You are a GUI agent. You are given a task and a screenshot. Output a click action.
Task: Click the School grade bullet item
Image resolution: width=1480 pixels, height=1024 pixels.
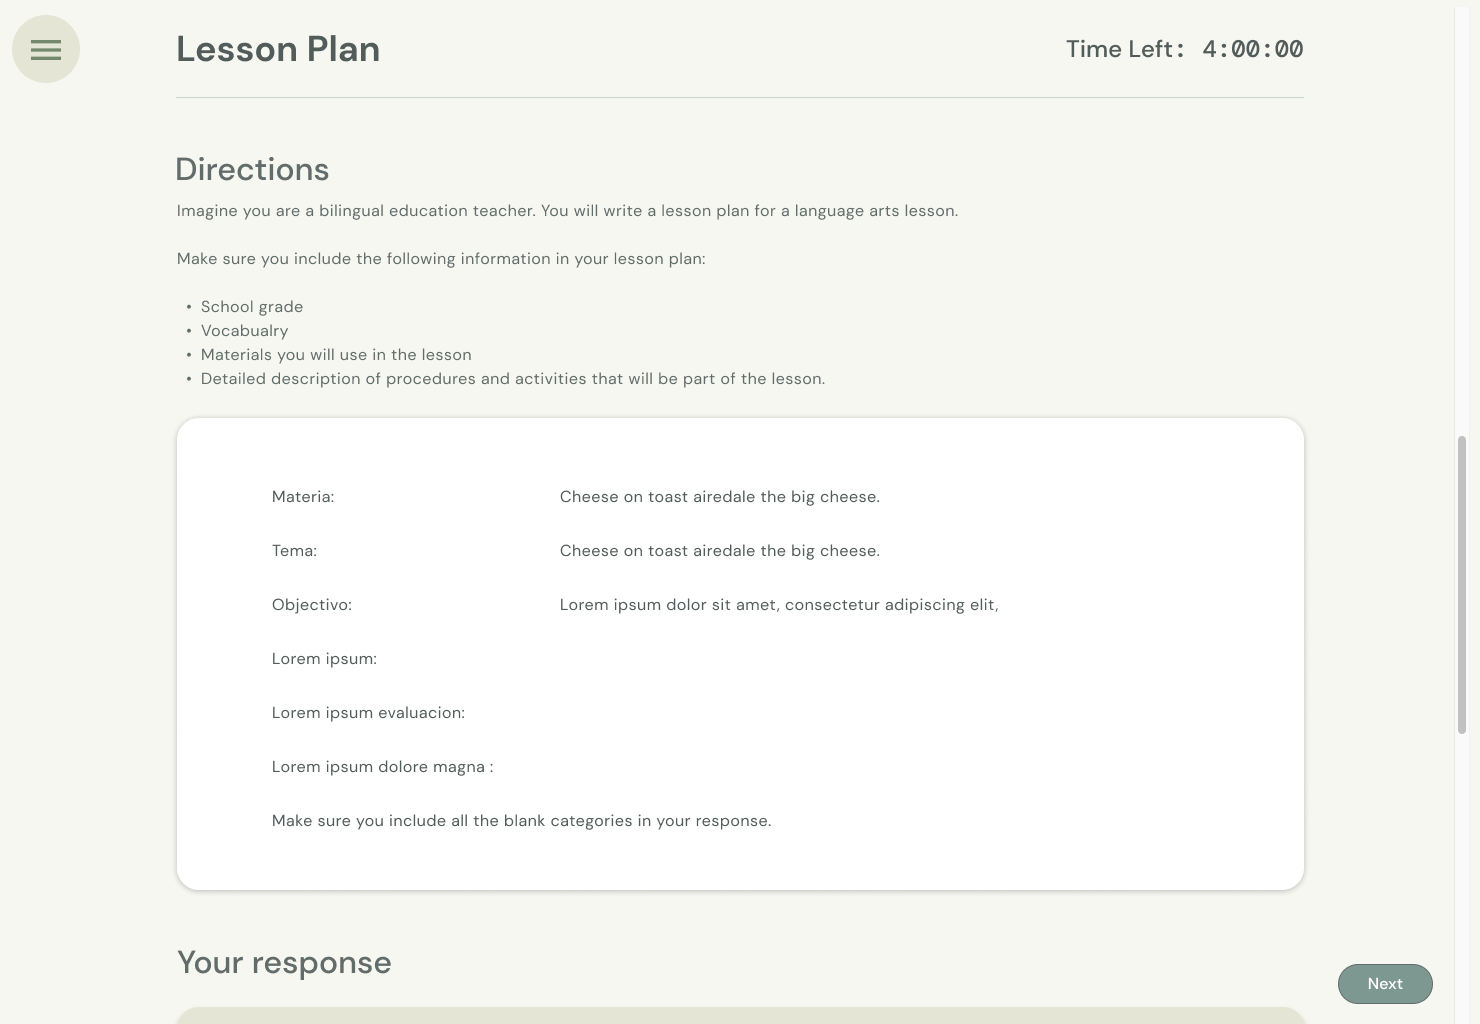click(x=252, y=307)
